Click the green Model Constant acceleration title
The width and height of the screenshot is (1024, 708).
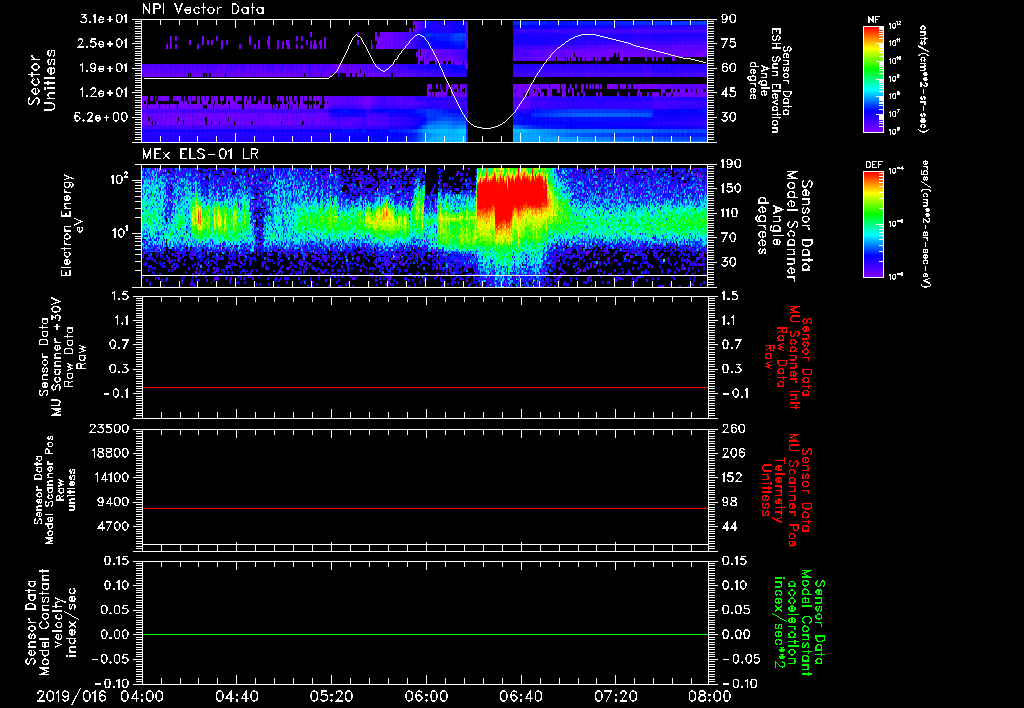(x=798, y=624)
